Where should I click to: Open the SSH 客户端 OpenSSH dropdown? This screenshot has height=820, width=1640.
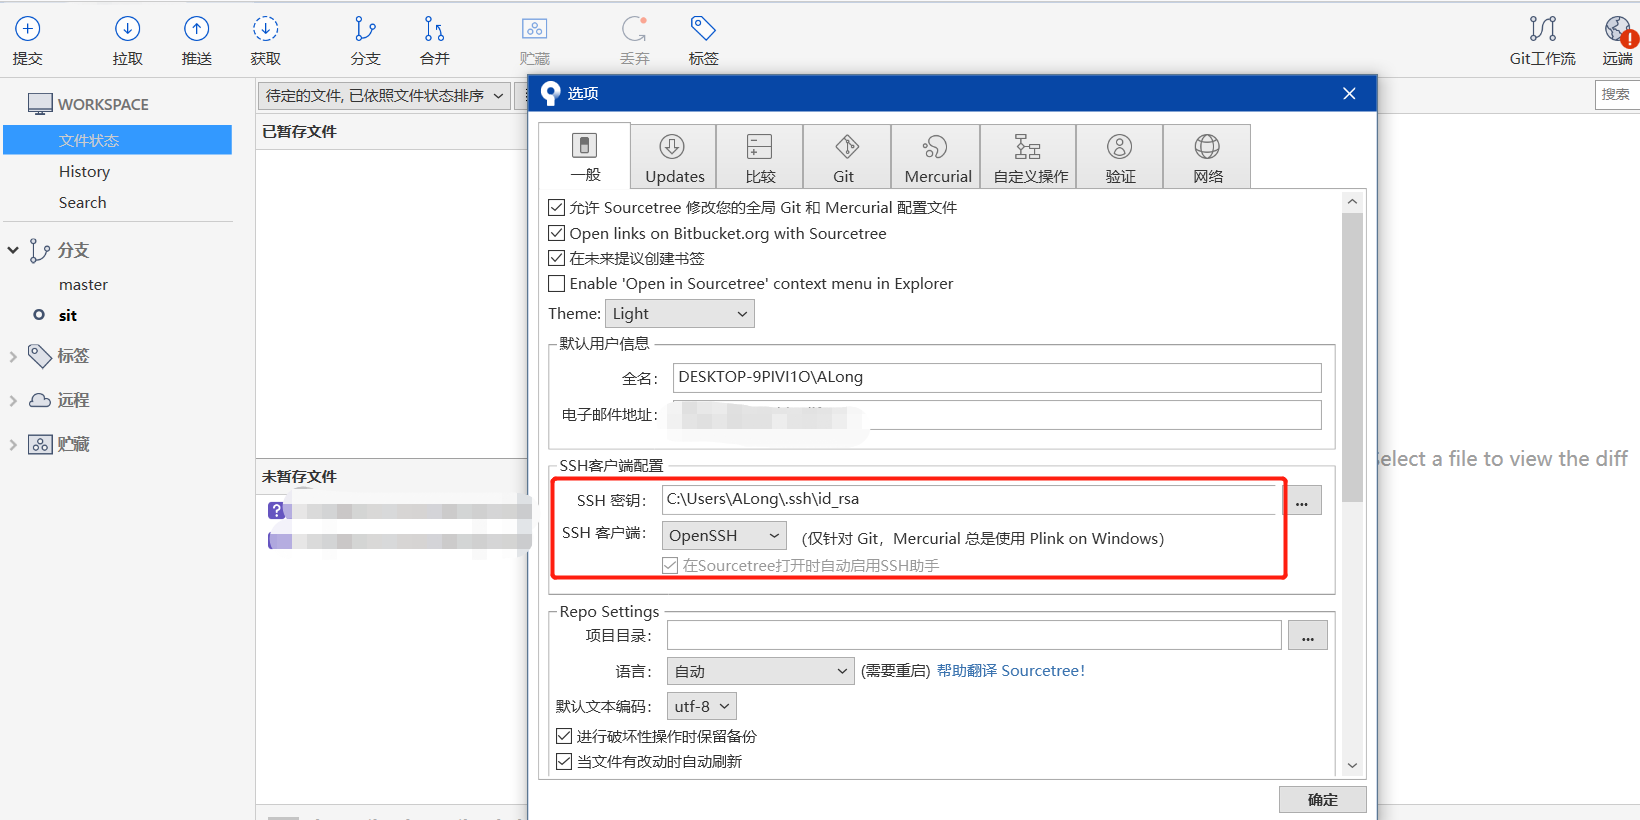click(724, 536)
